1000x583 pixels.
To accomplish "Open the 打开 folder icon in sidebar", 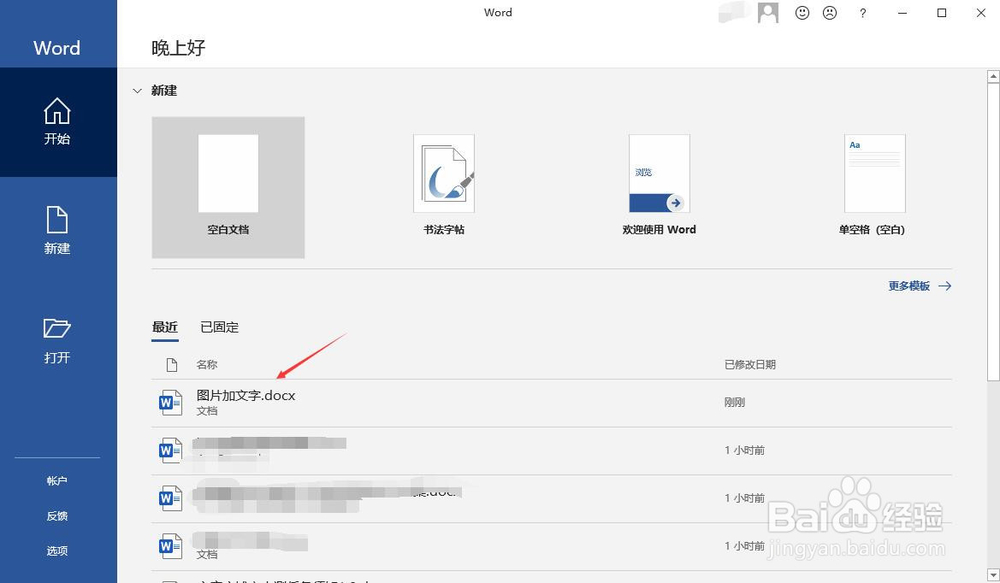I will (x=57, y=328).
